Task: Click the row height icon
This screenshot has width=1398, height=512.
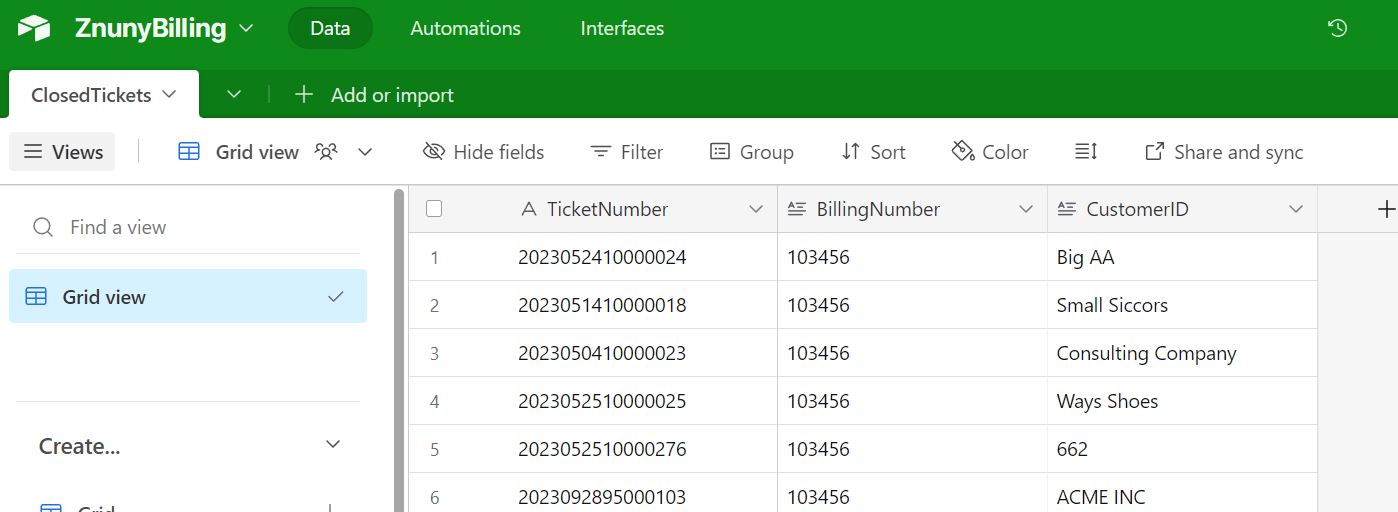Action: tap(1086, 152)
